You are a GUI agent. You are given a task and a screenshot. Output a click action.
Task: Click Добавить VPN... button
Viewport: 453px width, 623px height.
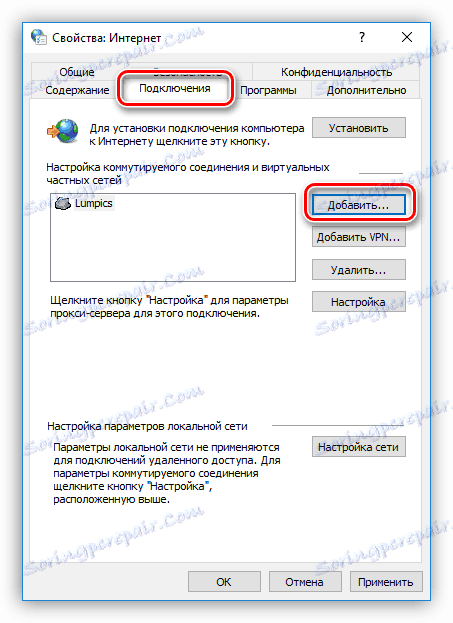click(359, 237)
